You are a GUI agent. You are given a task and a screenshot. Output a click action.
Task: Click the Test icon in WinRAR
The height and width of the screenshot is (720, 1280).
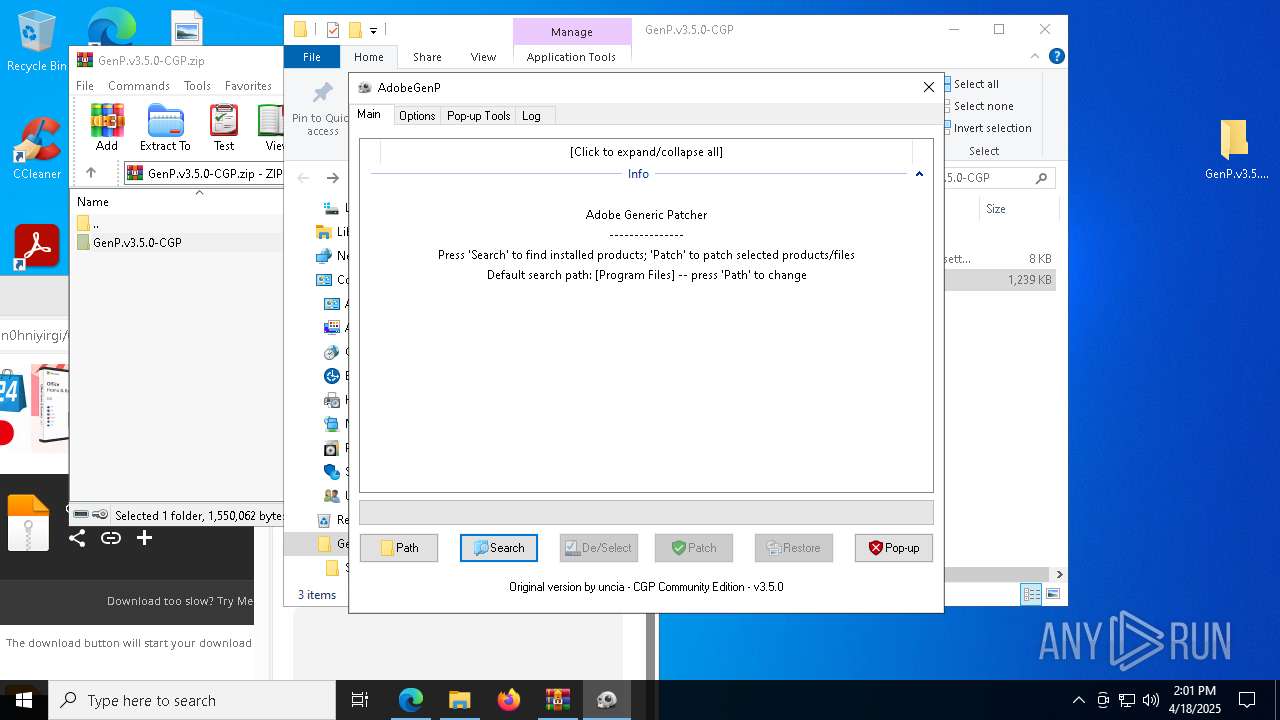click(224, 128)
